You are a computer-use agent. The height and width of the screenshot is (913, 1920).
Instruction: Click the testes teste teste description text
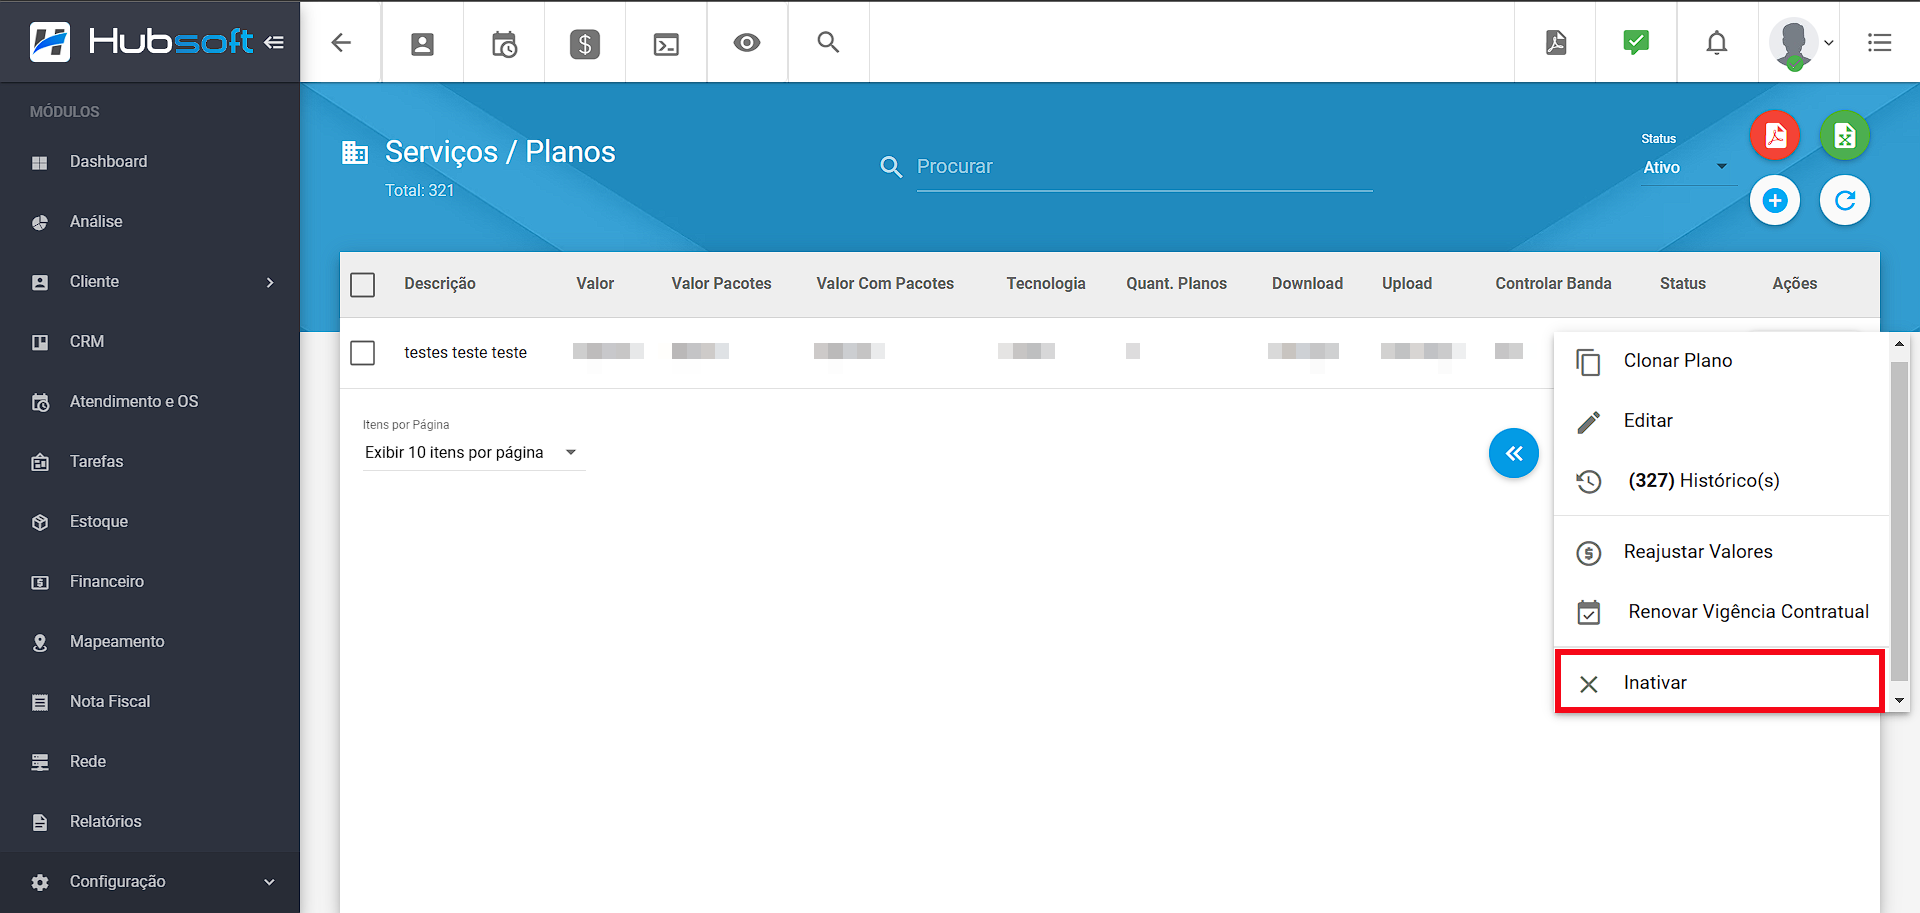click(x=465, y=353)
